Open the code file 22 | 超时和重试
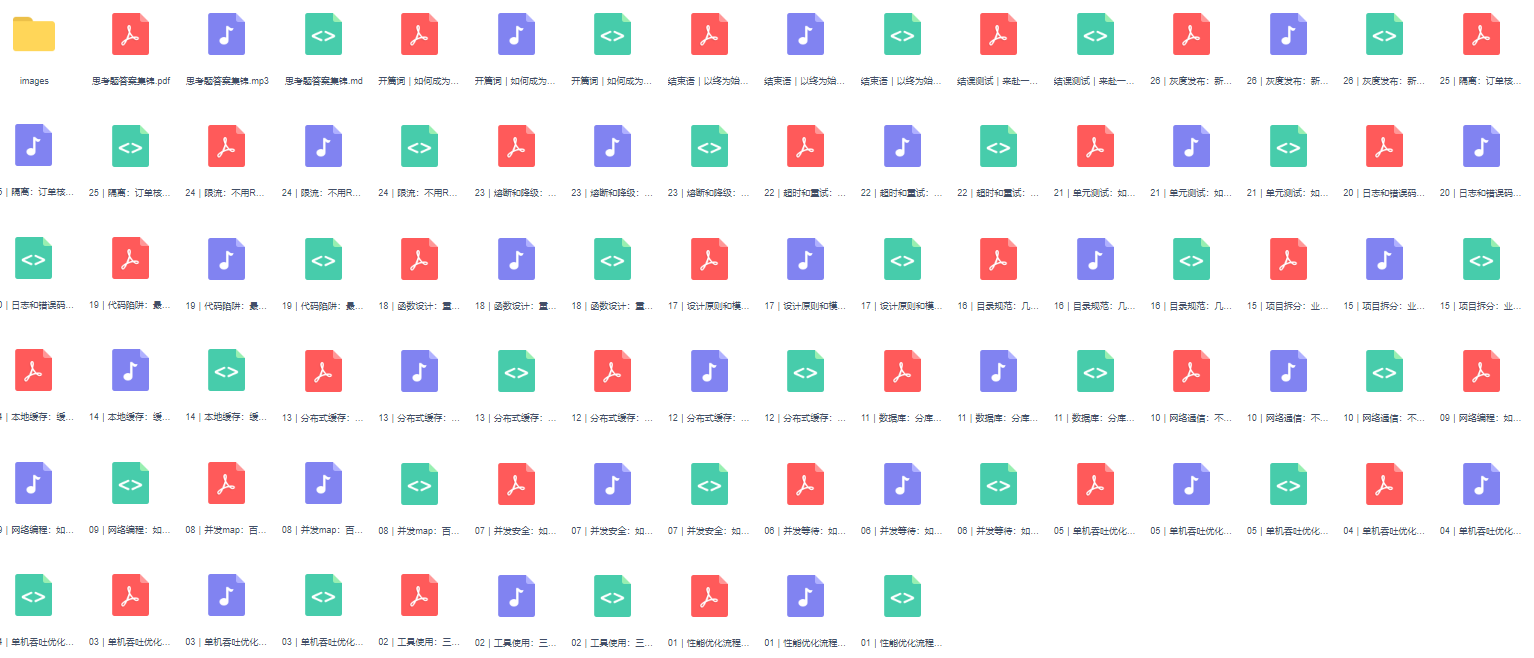 pos(999,146)
